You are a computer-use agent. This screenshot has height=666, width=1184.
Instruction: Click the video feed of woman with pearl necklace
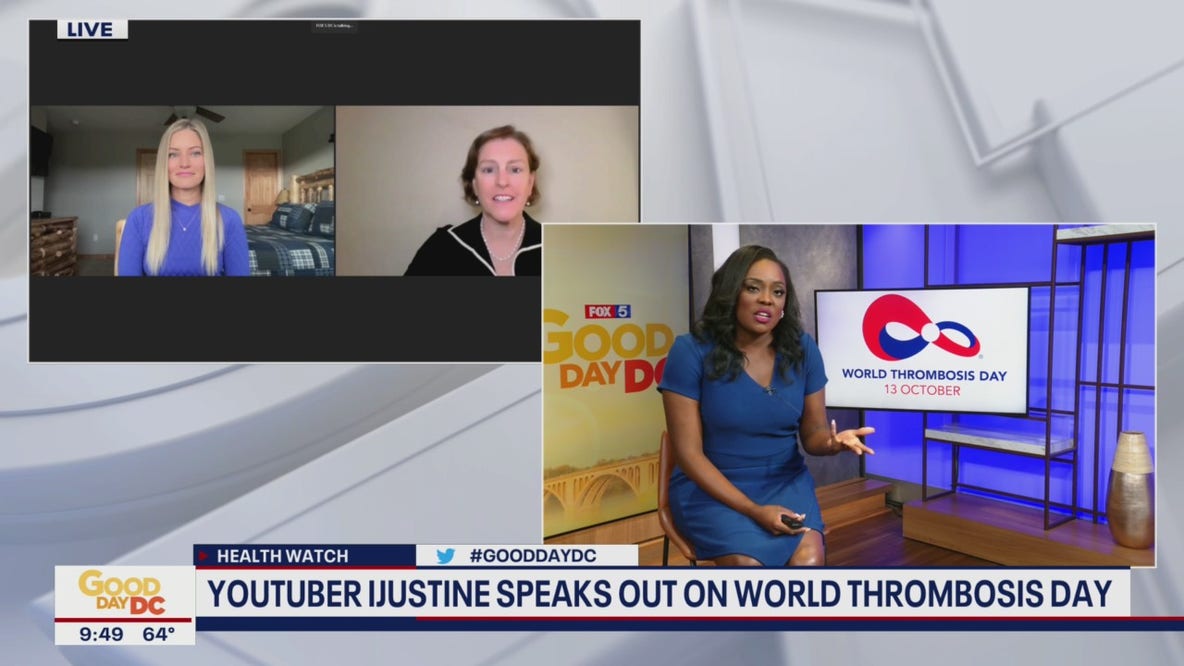(x=487, y=190)
